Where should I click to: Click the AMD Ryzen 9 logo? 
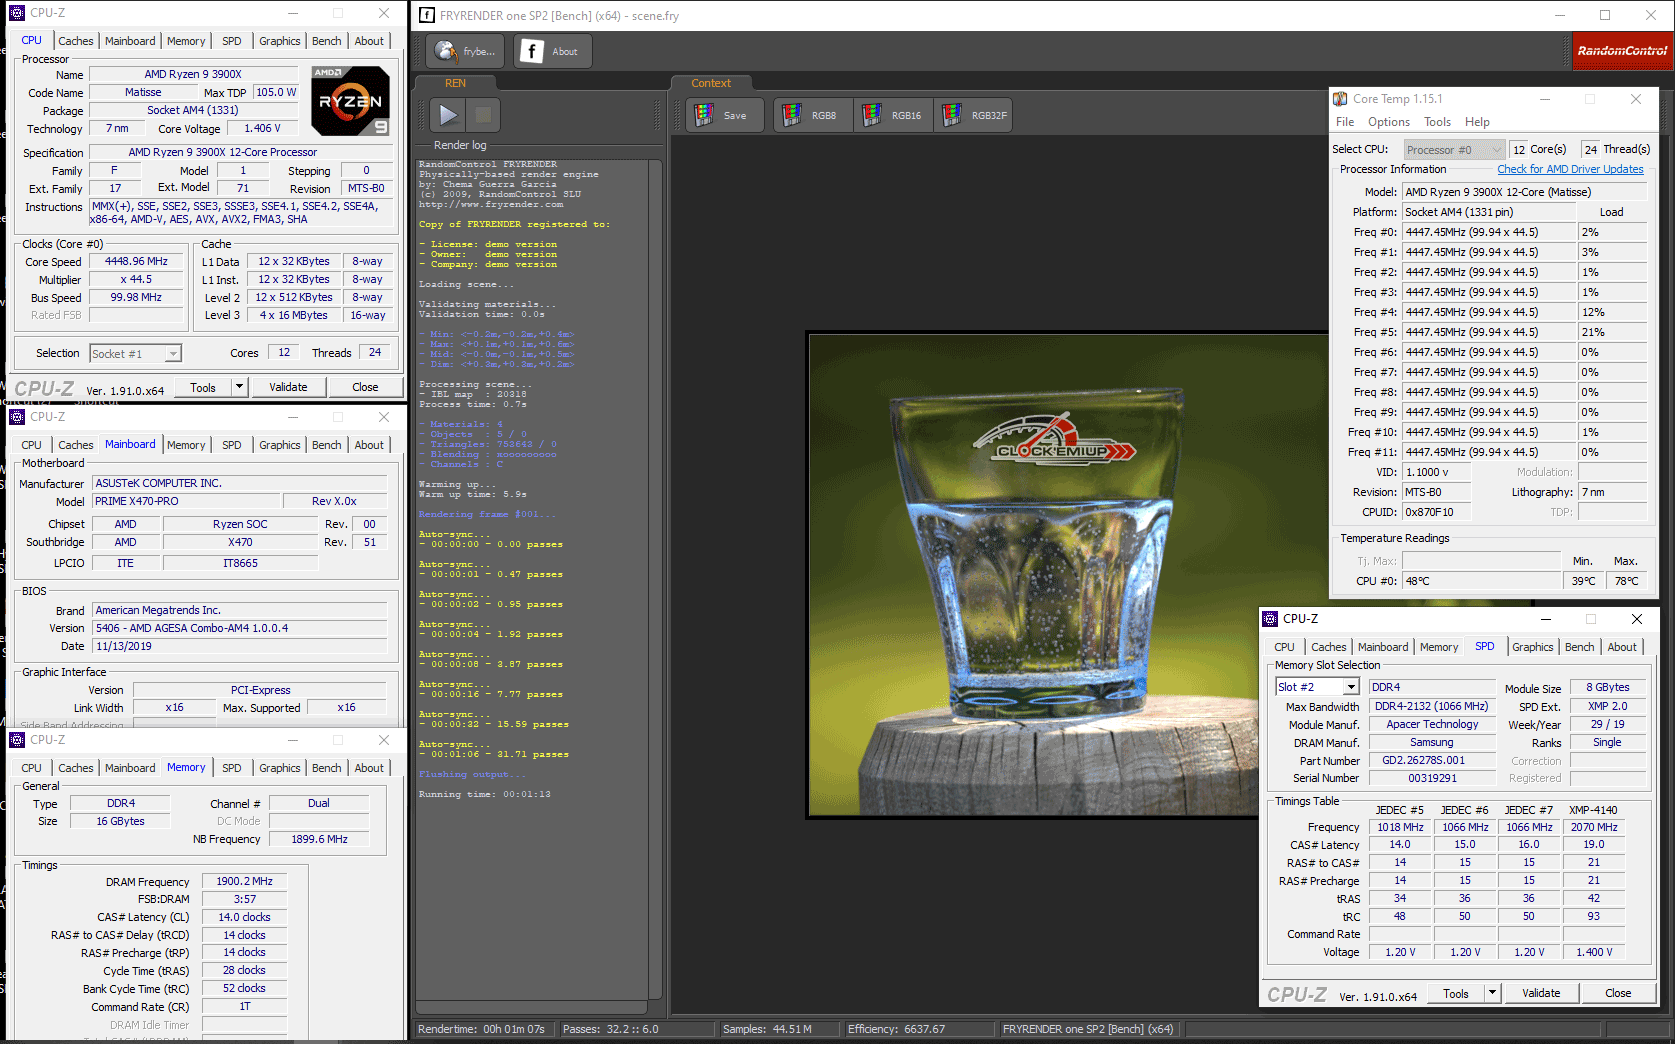coord(350,101)
